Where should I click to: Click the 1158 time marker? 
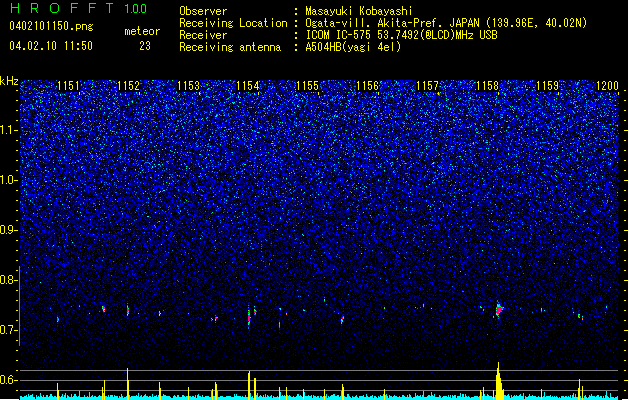pyautogui.click(x=487, y=86)
